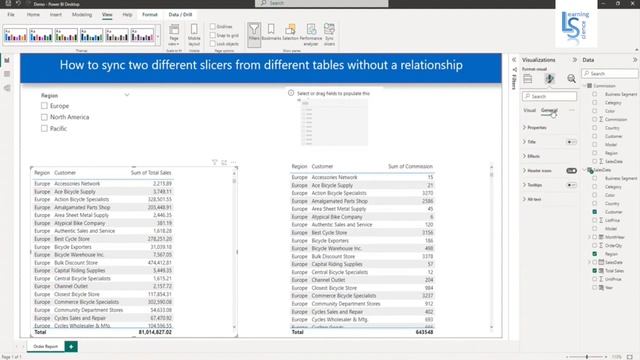The image size is (640, 360).
Task: Check the North America slicer option
Action: point(44,117)
